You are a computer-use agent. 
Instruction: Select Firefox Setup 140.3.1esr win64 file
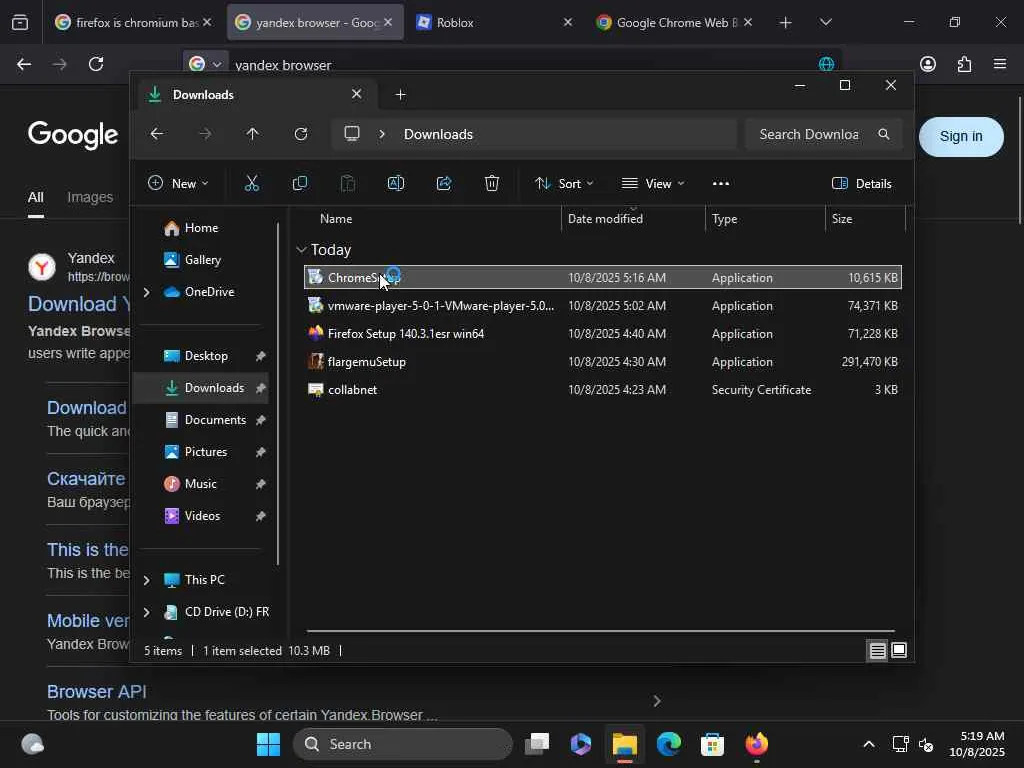tap(603, 334)
